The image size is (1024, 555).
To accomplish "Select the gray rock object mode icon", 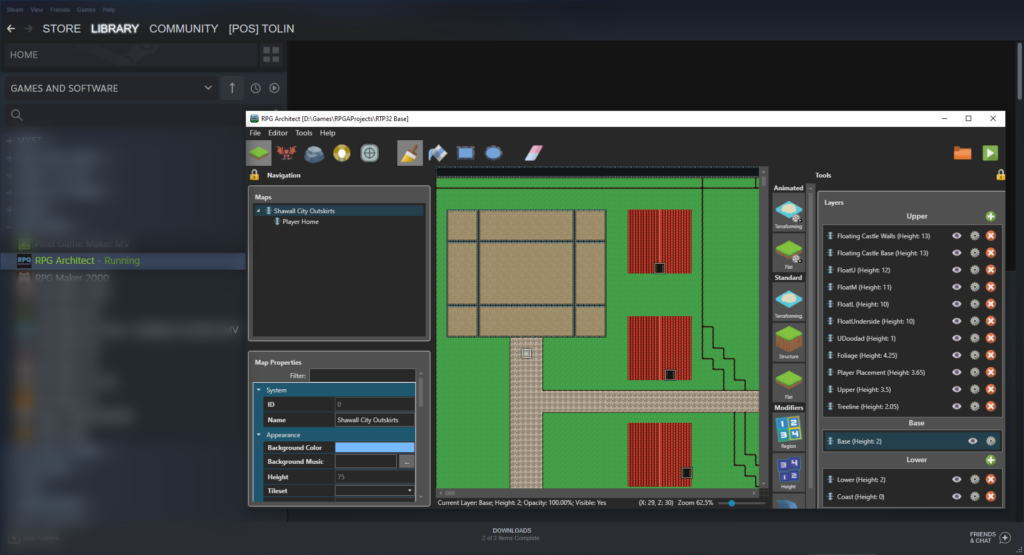I will (314, 153).
